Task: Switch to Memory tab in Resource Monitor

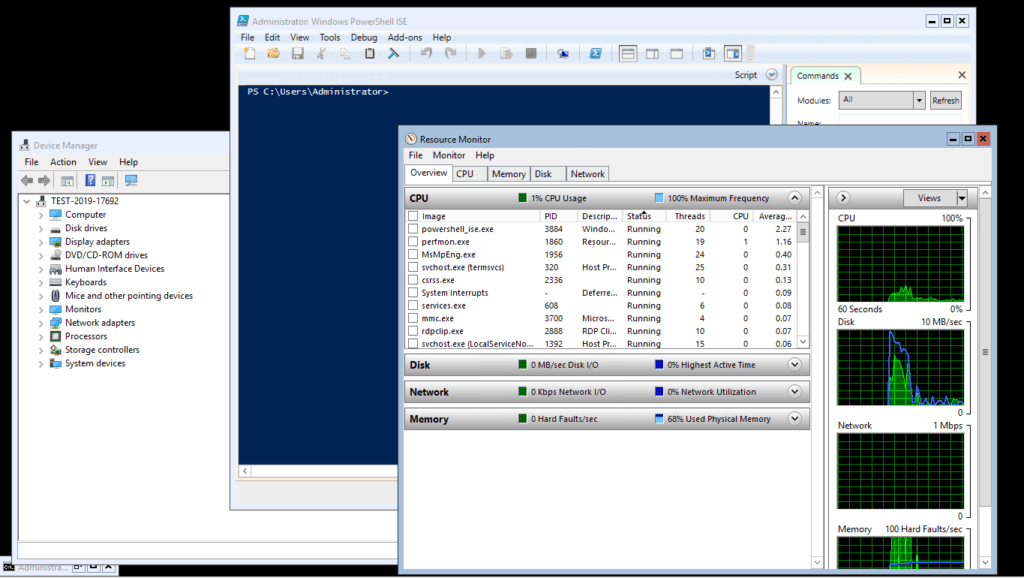Action: (x=508, y=174)
